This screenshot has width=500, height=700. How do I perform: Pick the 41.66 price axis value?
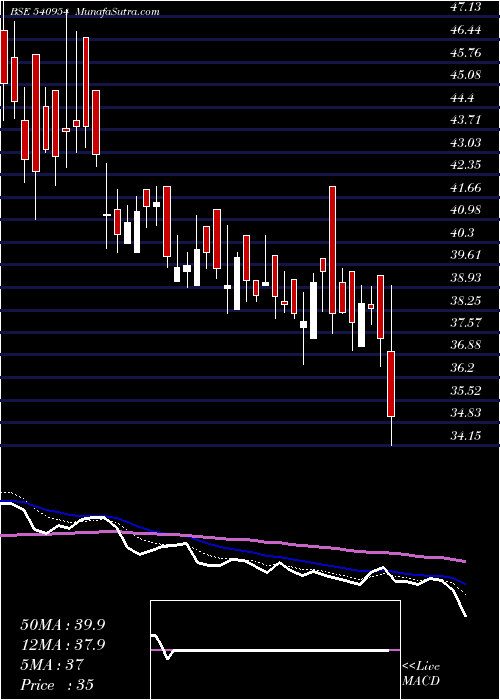(x=466, y=188)
